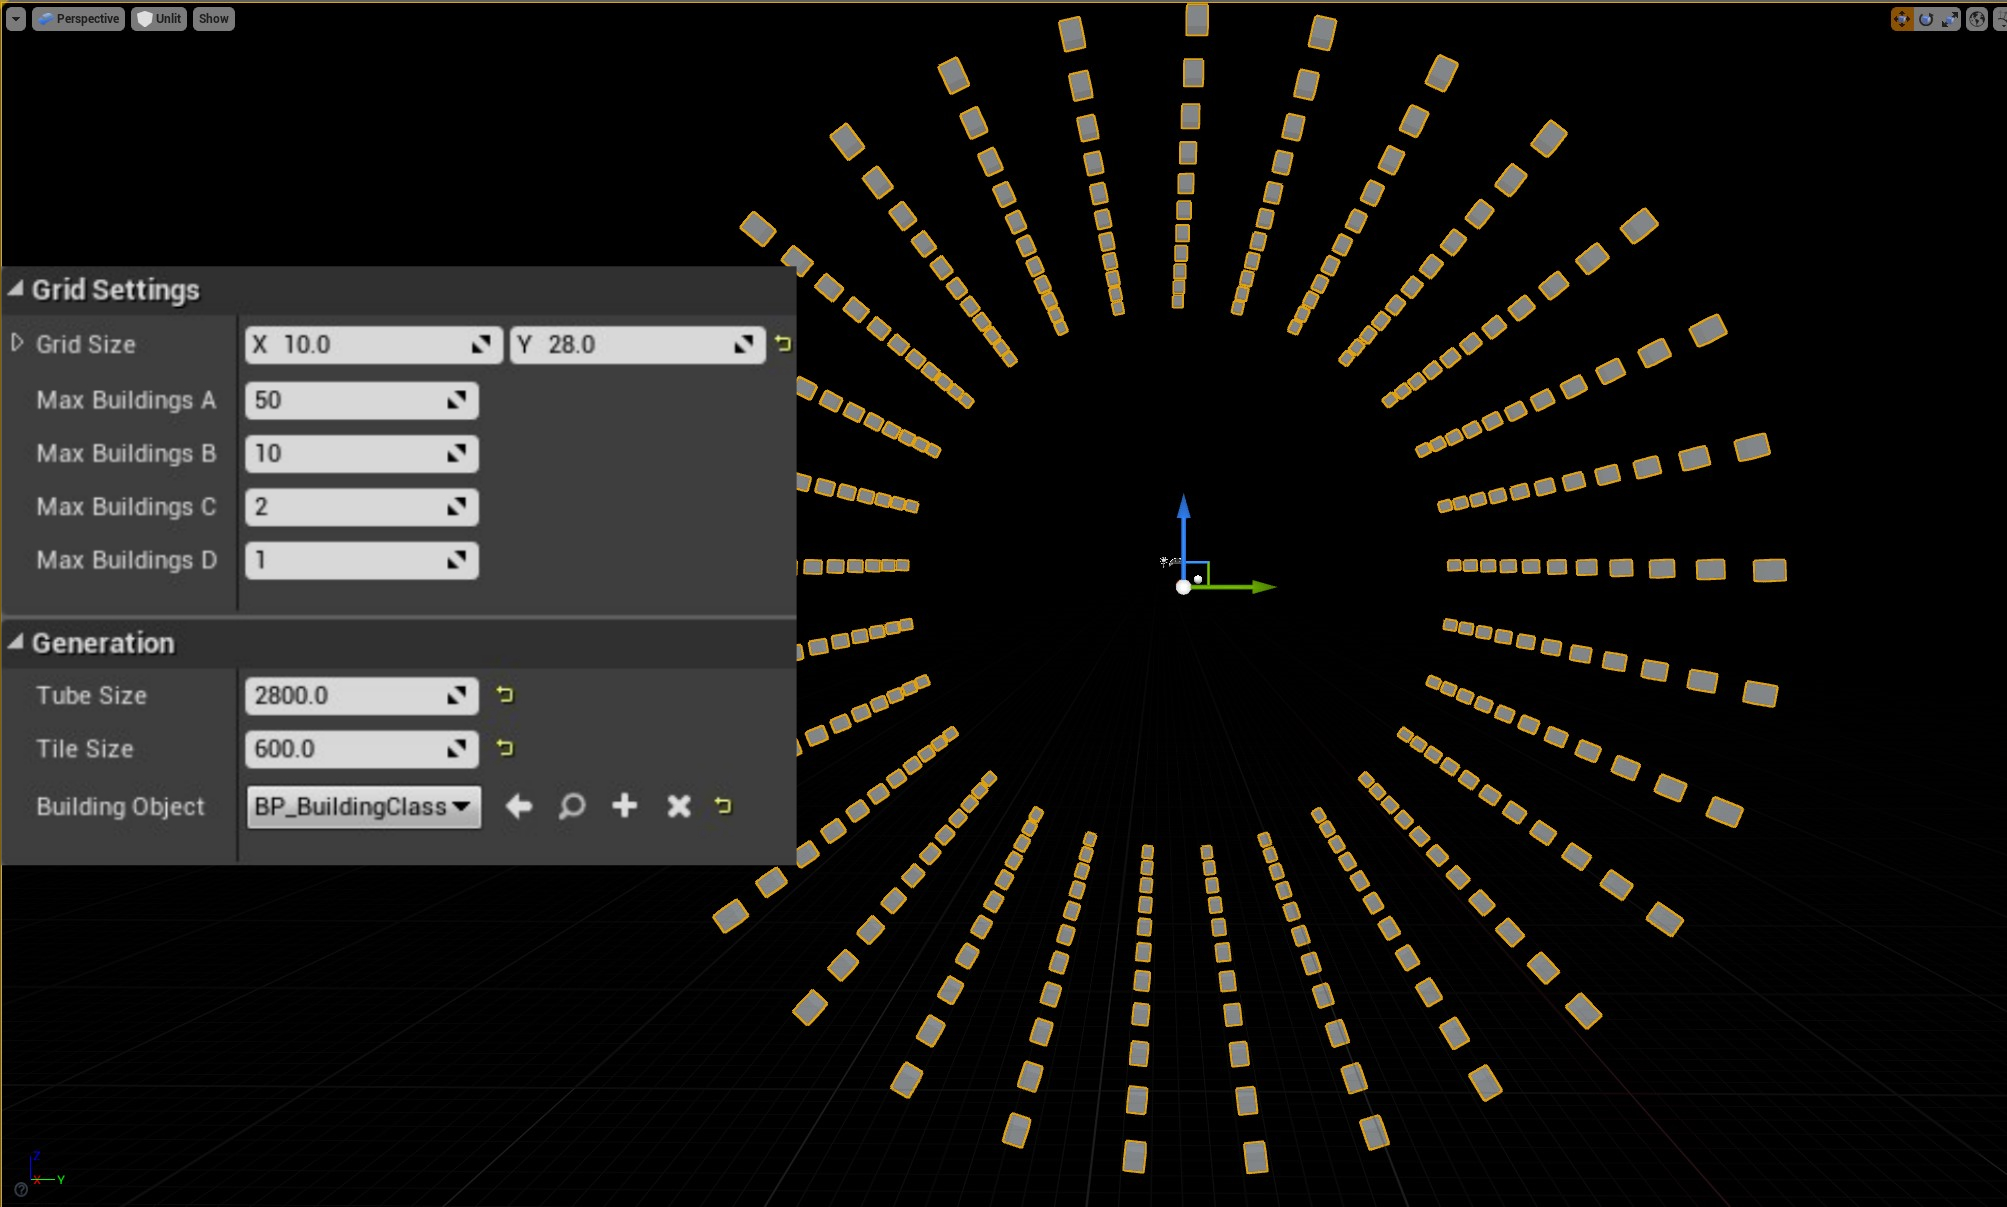Toggle world coordinate space globe icon

coord(1977,19)
